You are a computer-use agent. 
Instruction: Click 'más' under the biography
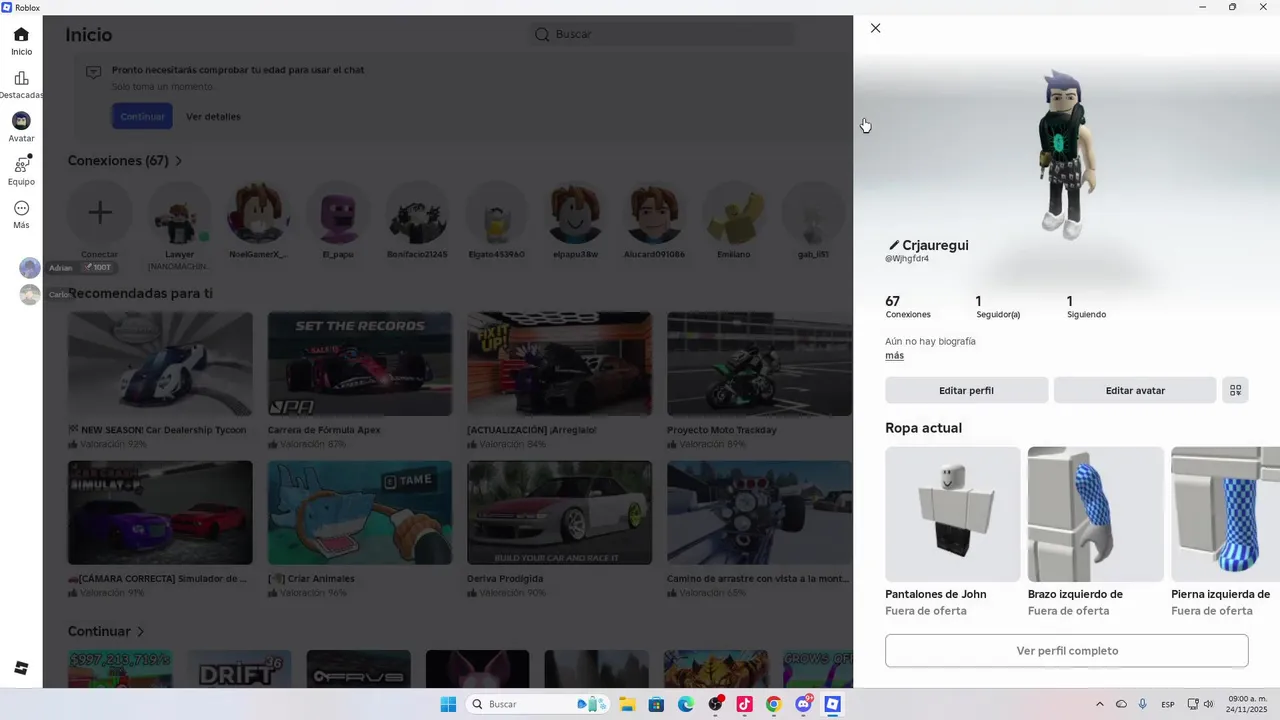click(x=894, y=356)
